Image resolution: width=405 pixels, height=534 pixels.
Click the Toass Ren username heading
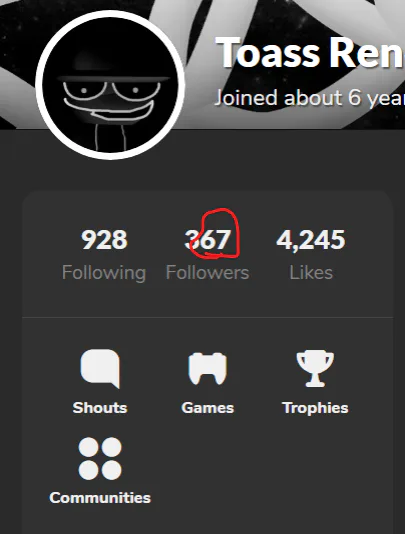pyautogui.click(x=310, y=53)
